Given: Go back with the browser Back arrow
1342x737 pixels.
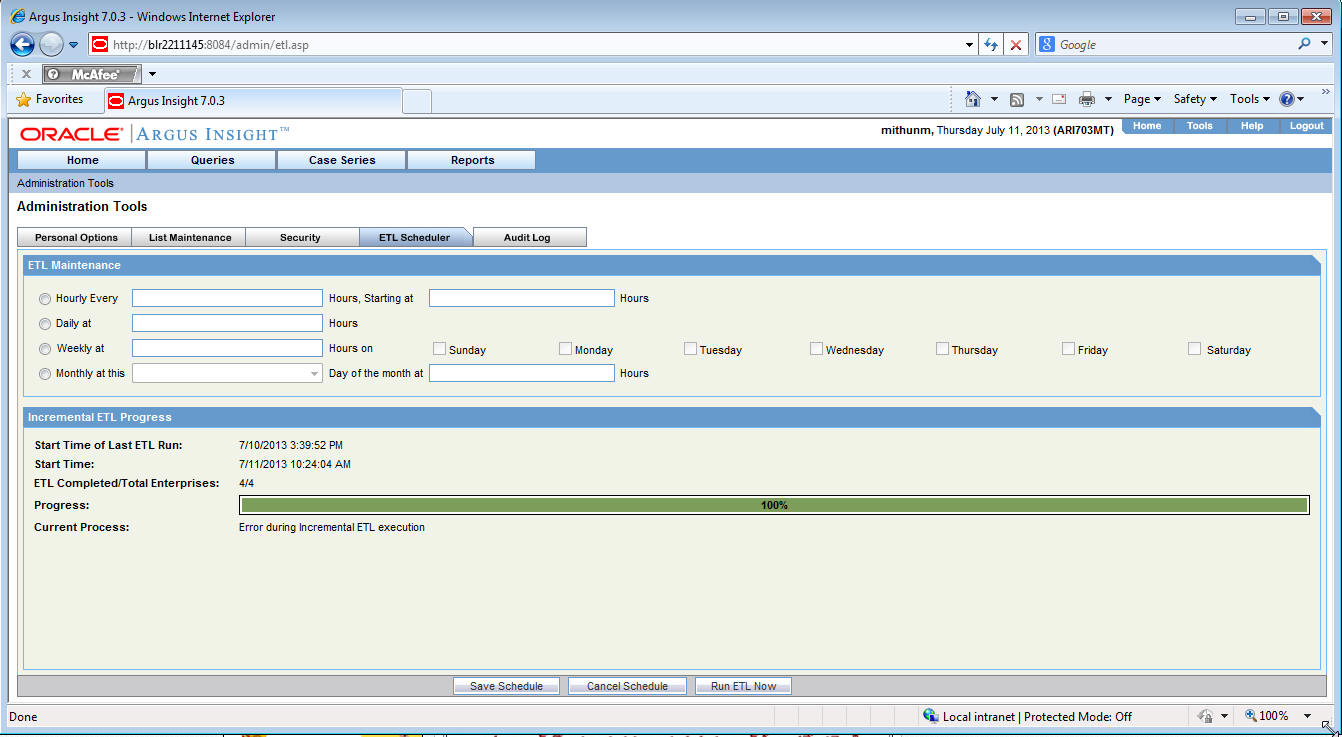Looking at the screenshot, I should 23,44.
